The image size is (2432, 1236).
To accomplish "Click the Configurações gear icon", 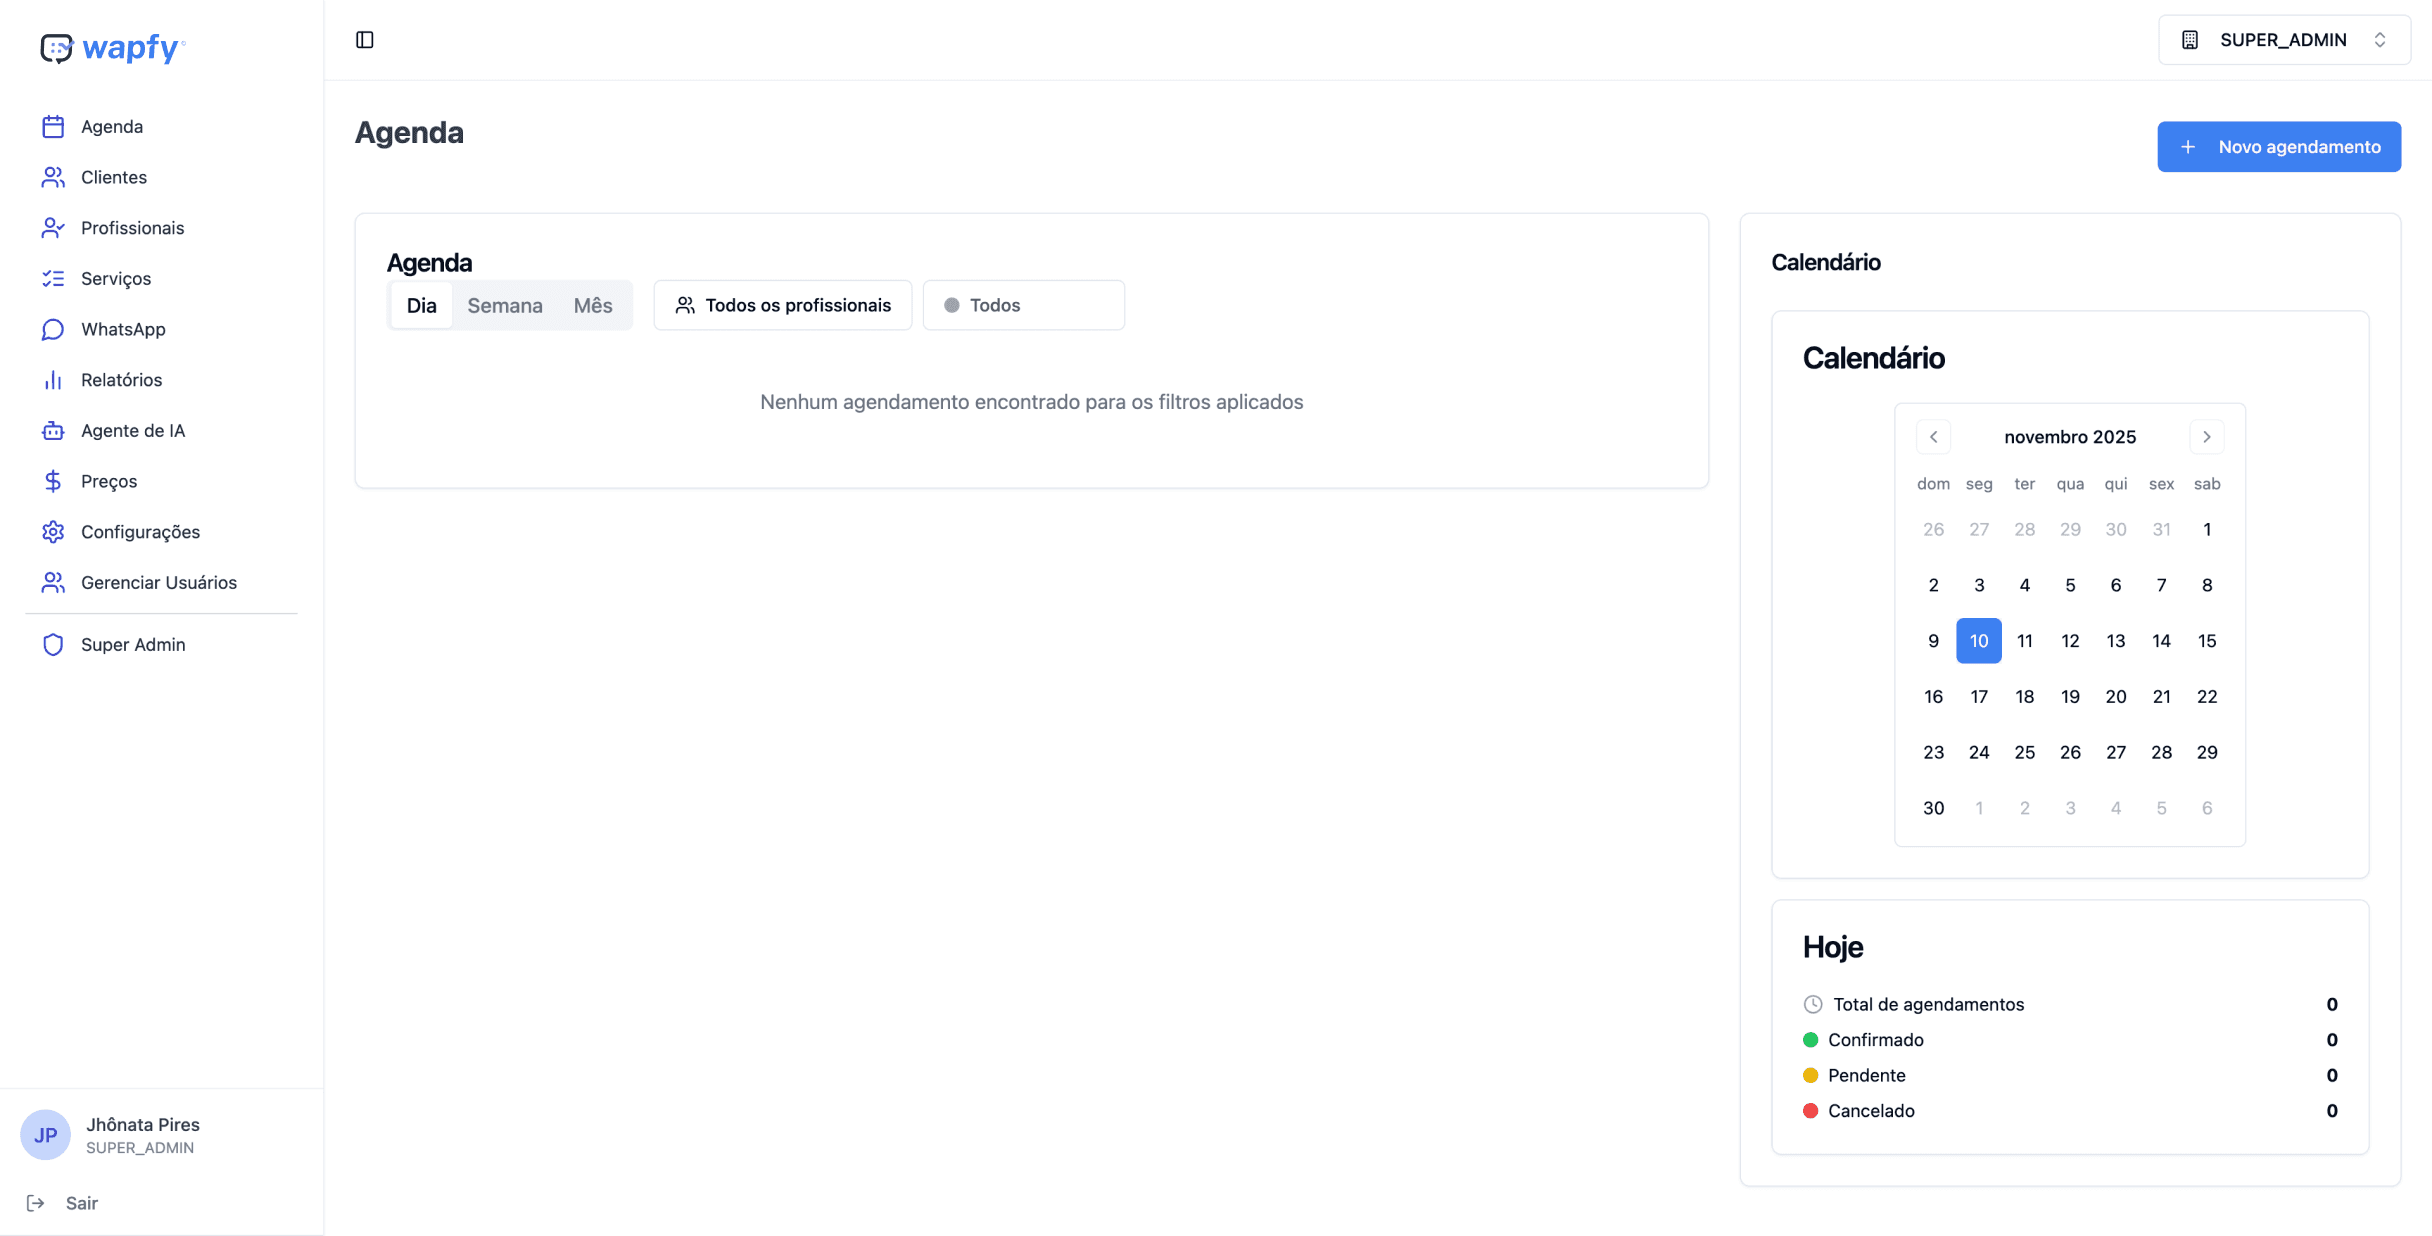I will tap(53, 532).
